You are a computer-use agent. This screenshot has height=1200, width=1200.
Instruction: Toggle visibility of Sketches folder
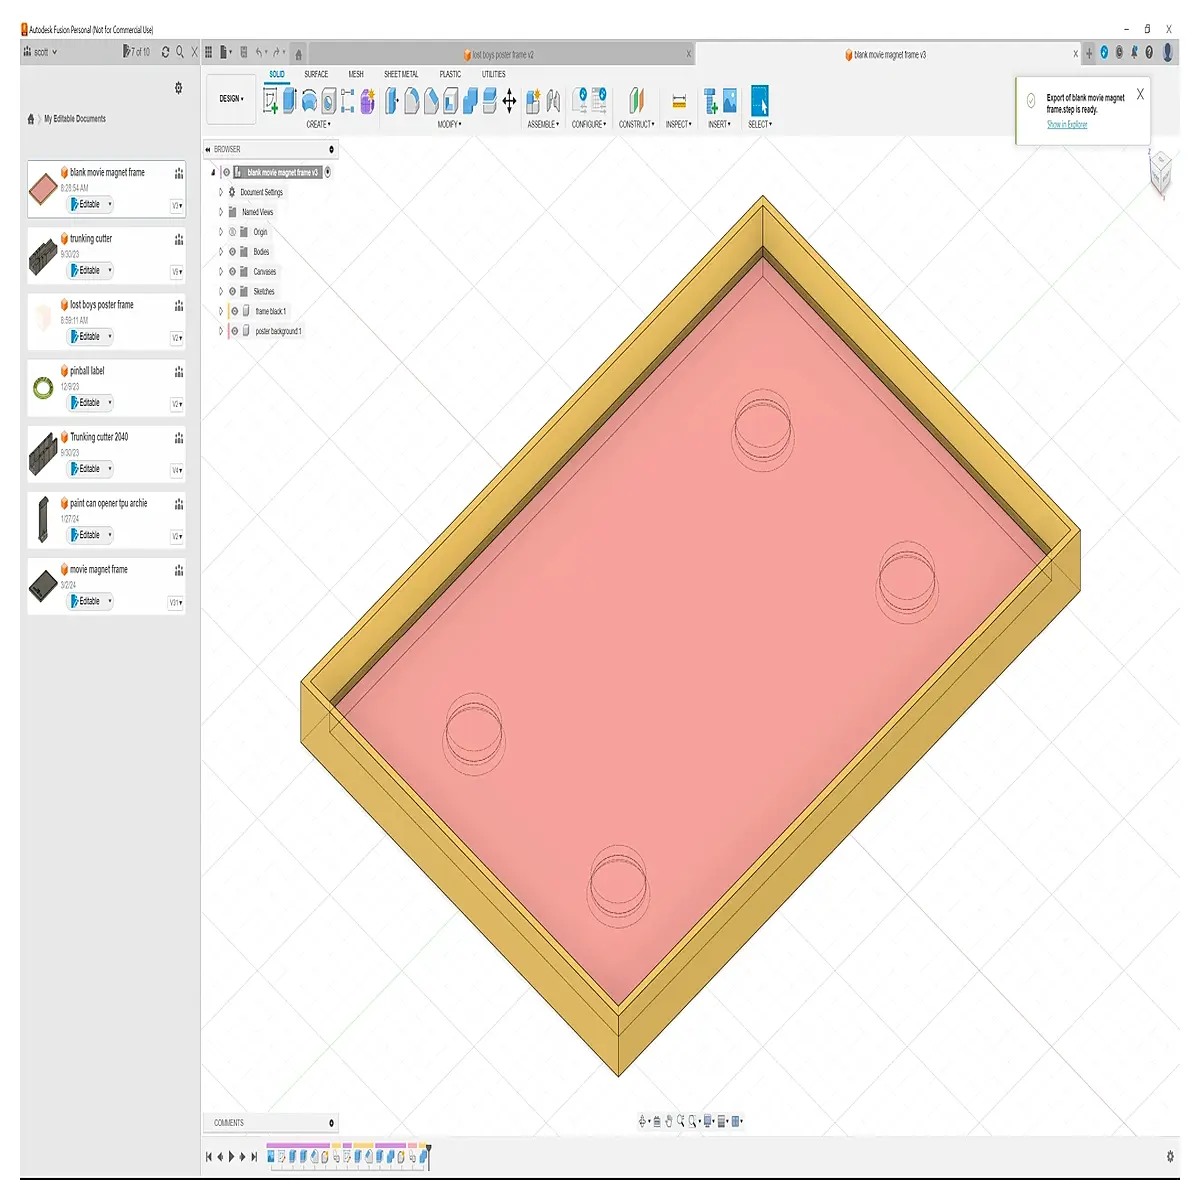pyautogui.click(x=232, y=292)
